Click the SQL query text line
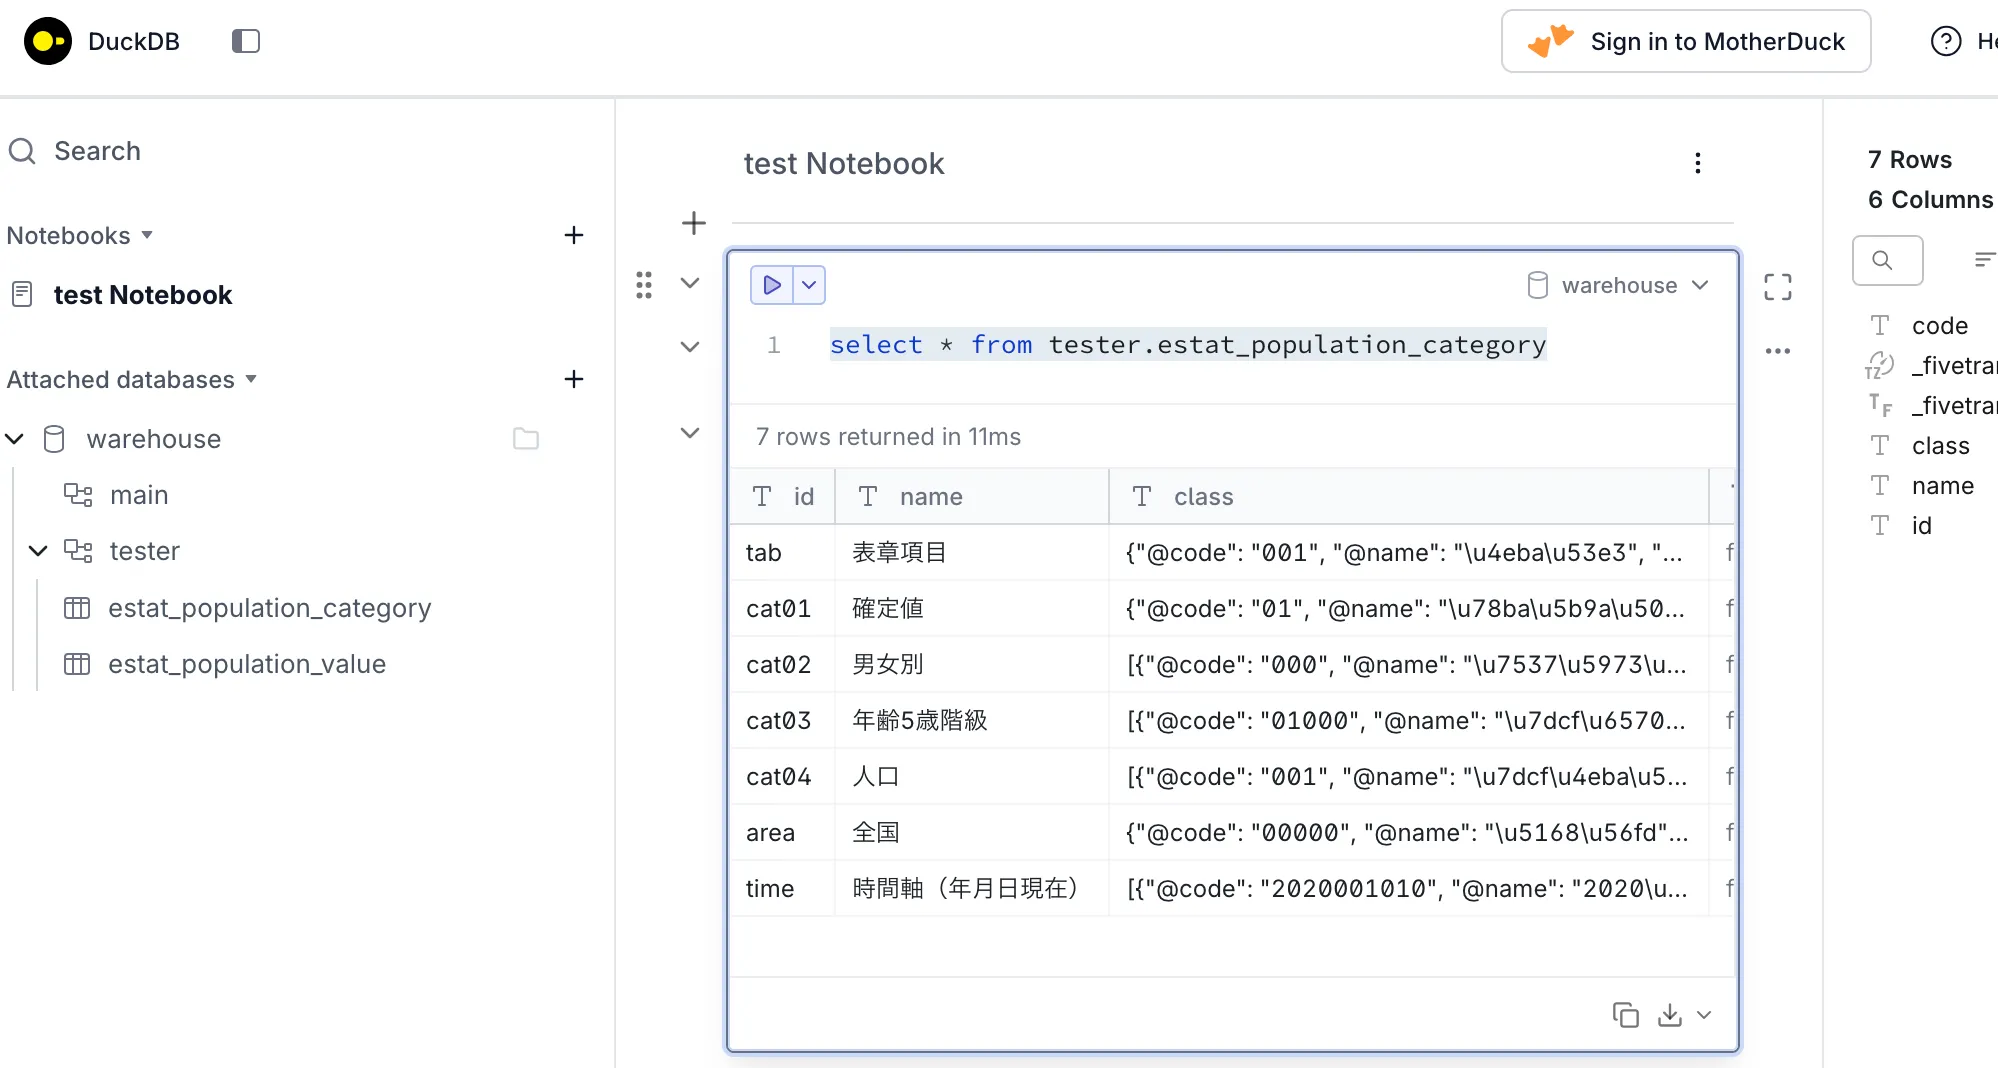 point(1188,345)
